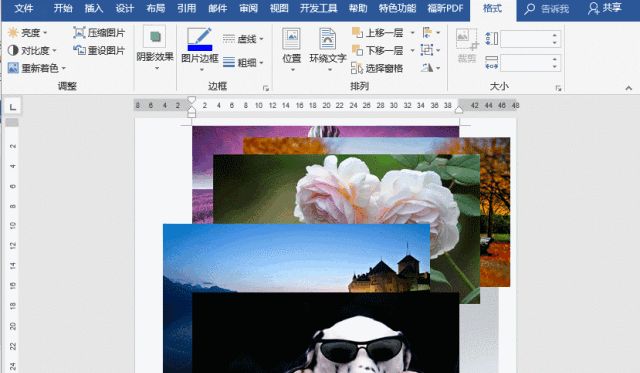Click the right indent marker on ruler

point(459,109)
